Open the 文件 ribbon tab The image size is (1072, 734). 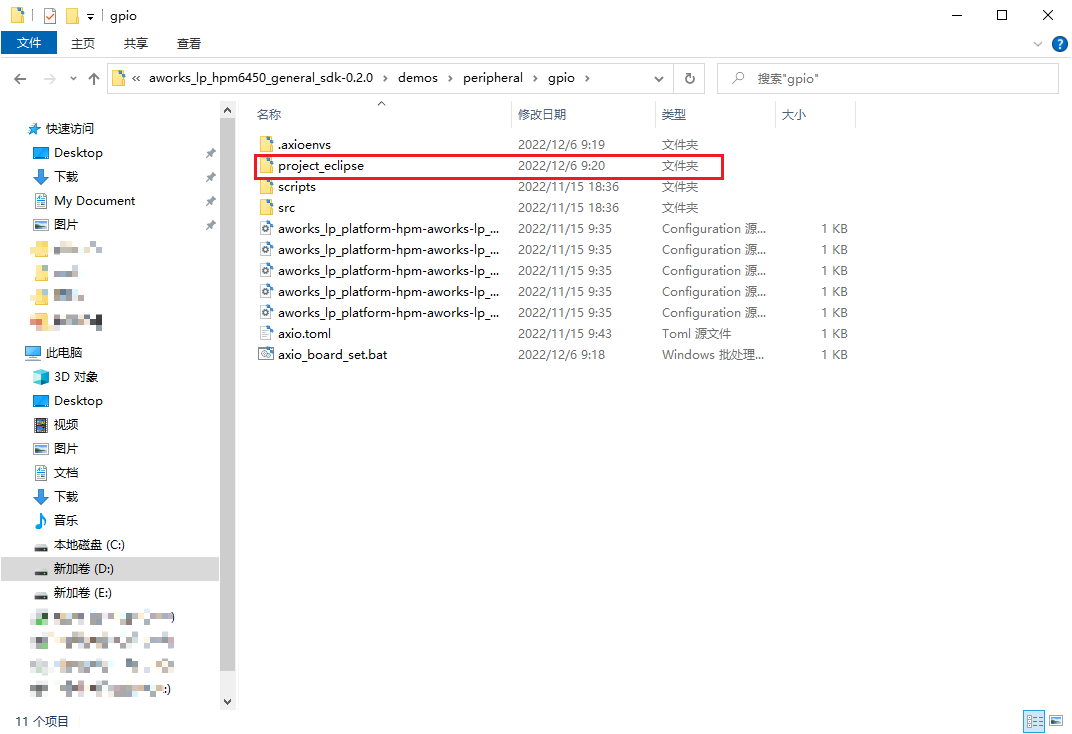click(29, 43)
